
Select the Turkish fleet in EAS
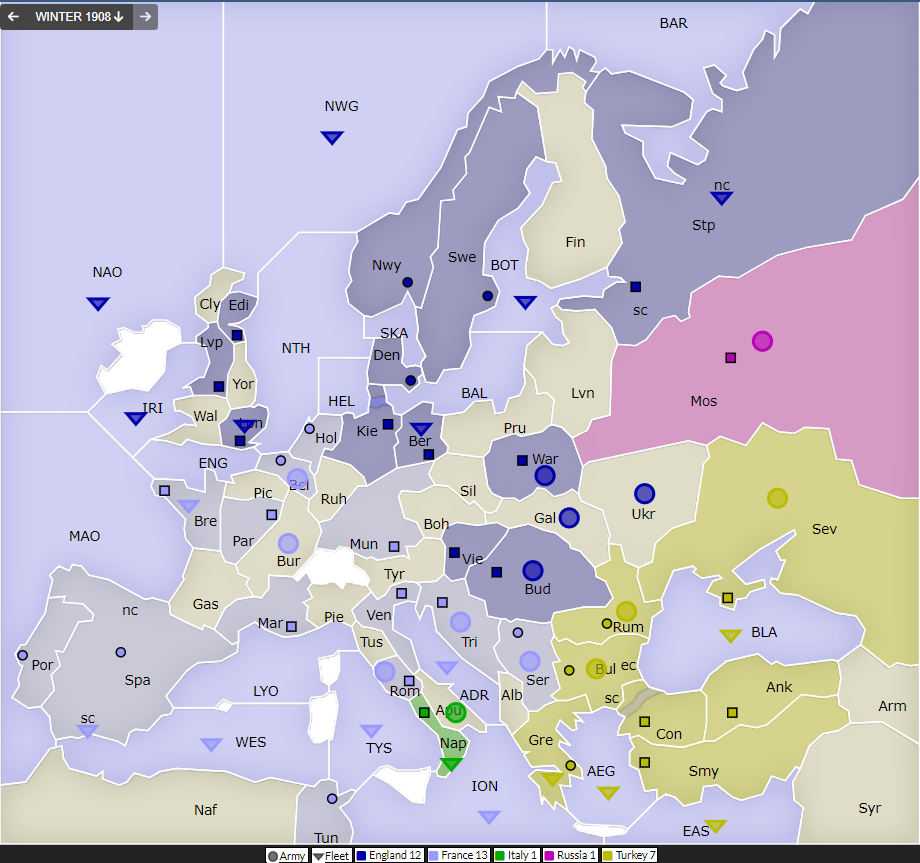coord(715,827)
